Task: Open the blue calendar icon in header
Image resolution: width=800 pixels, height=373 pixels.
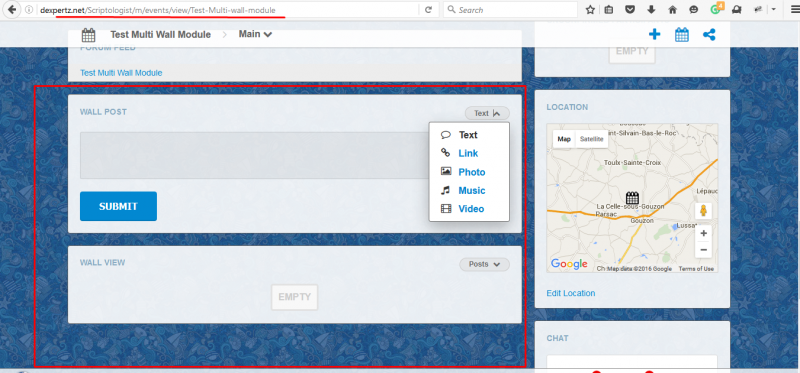Action: point(682,35)
